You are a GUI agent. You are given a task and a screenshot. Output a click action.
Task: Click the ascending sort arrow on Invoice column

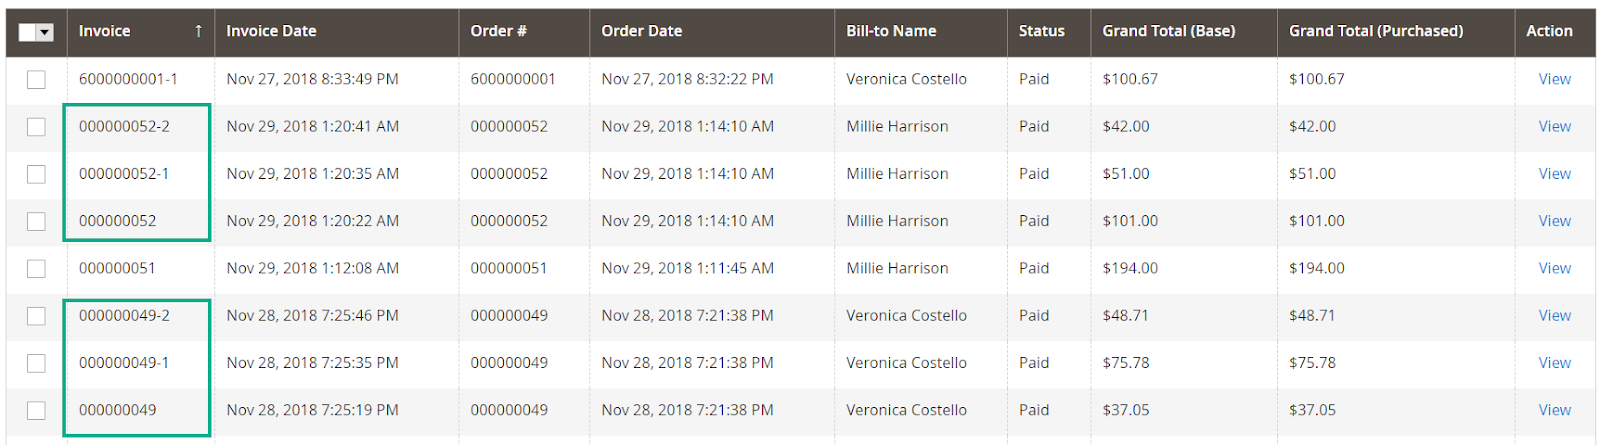coord(198,31)
